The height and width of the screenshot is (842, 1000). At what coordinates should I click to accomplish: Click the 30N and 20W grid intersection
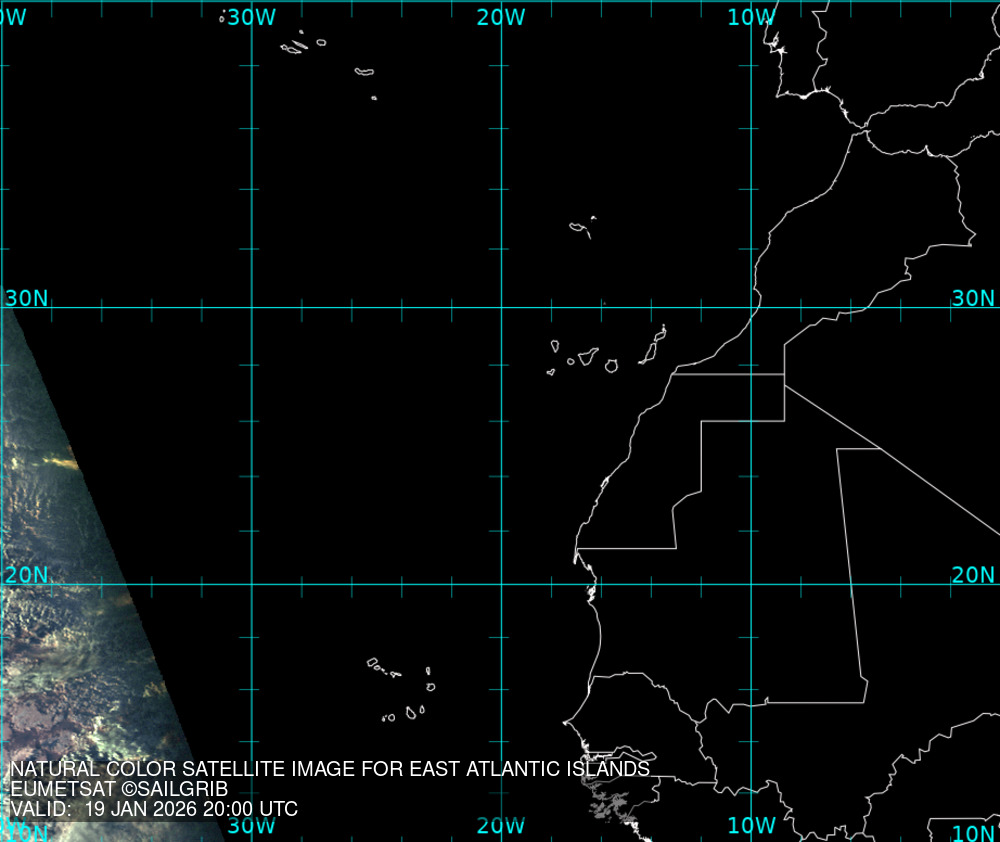tap(501, 308)
